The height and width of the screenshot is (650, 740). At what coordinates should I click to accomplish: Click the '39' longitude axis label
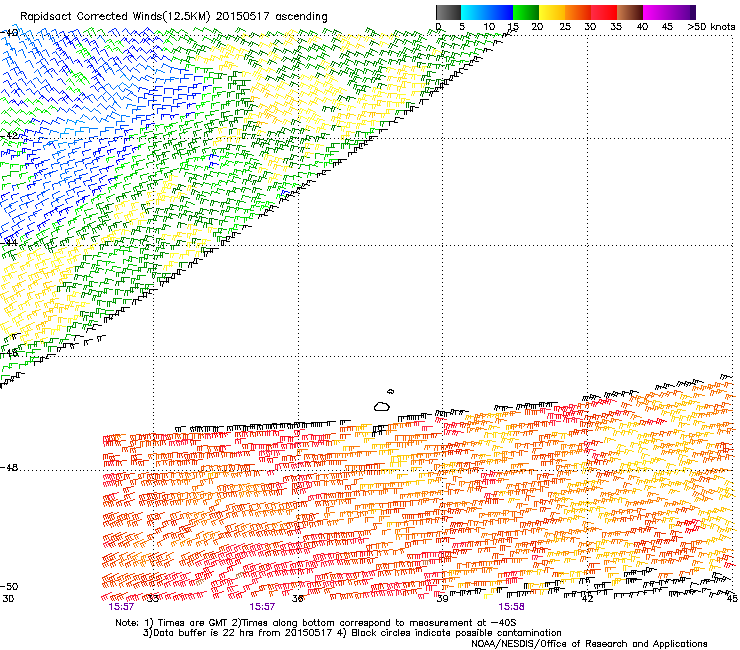pos(442,599)
